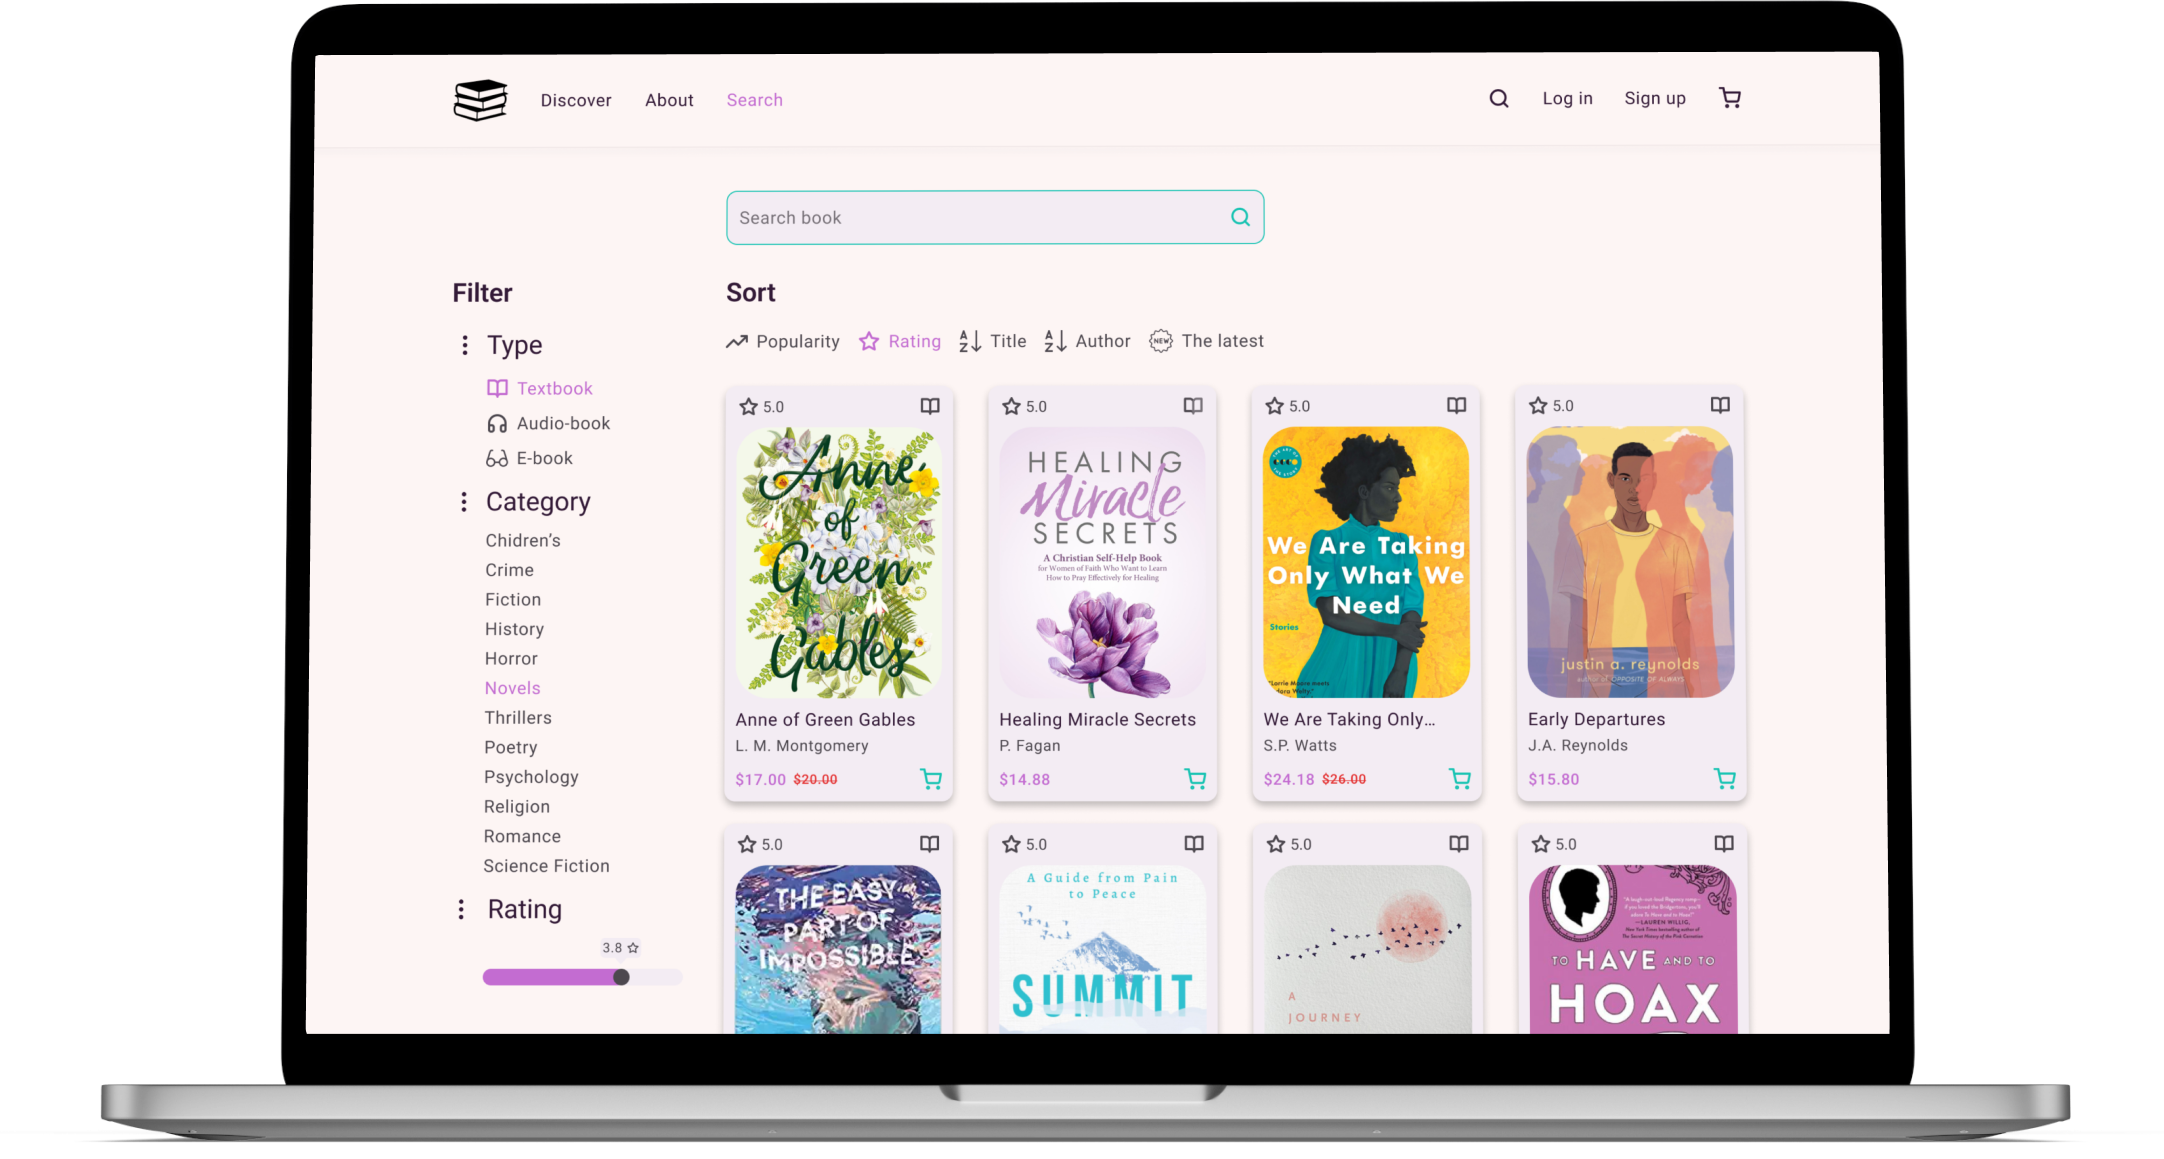Open the Discover nav item
The image size is (2164, 1159).
(x=575, y=100)
